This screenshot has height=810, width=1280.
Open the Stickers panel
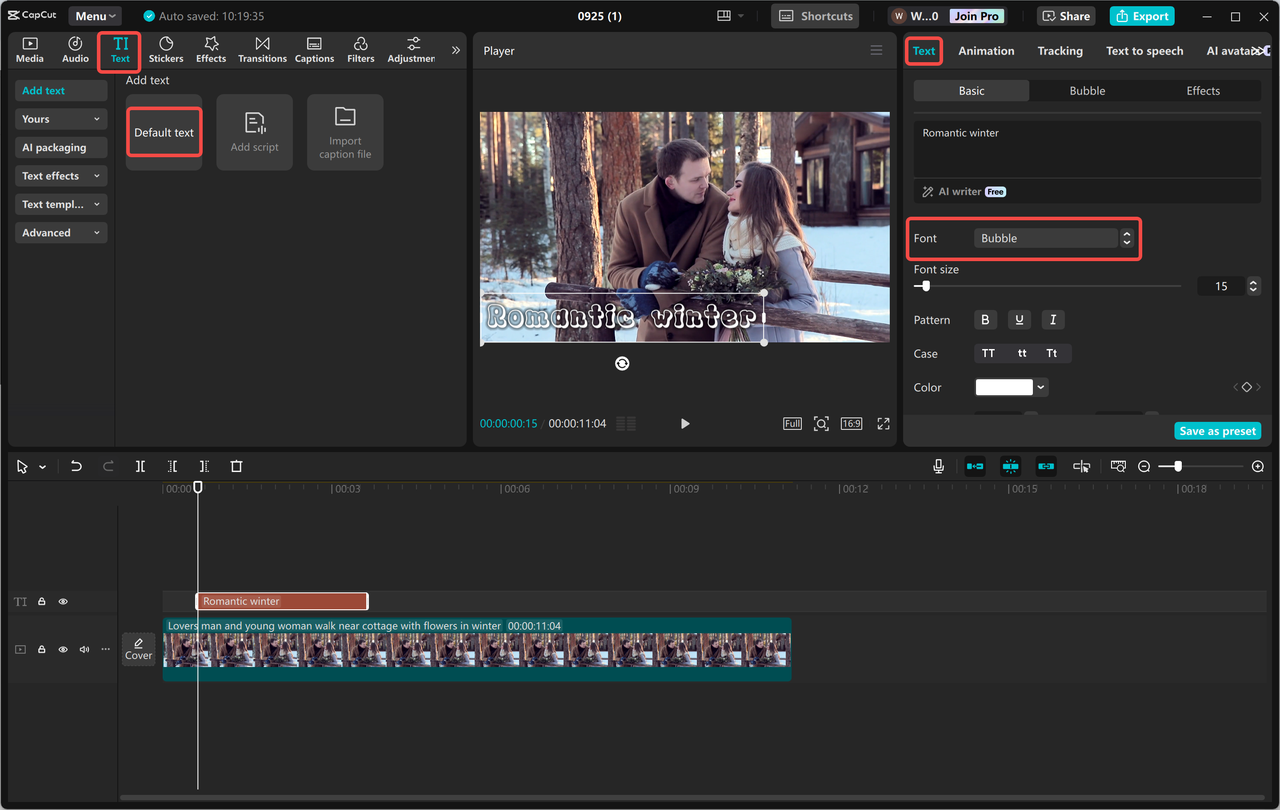tap(166, 50)
